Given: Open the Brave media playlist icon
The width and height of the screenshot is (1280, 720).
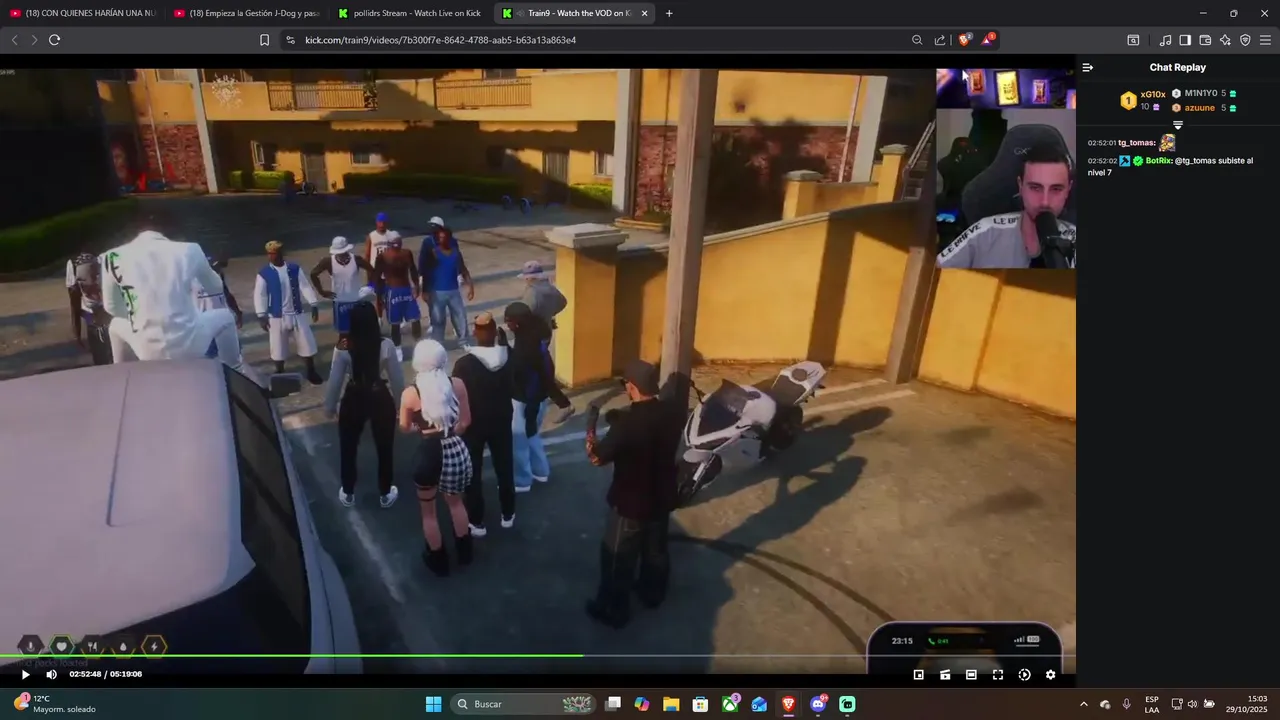Looking at the screenshot, I should coord(1165,40).
